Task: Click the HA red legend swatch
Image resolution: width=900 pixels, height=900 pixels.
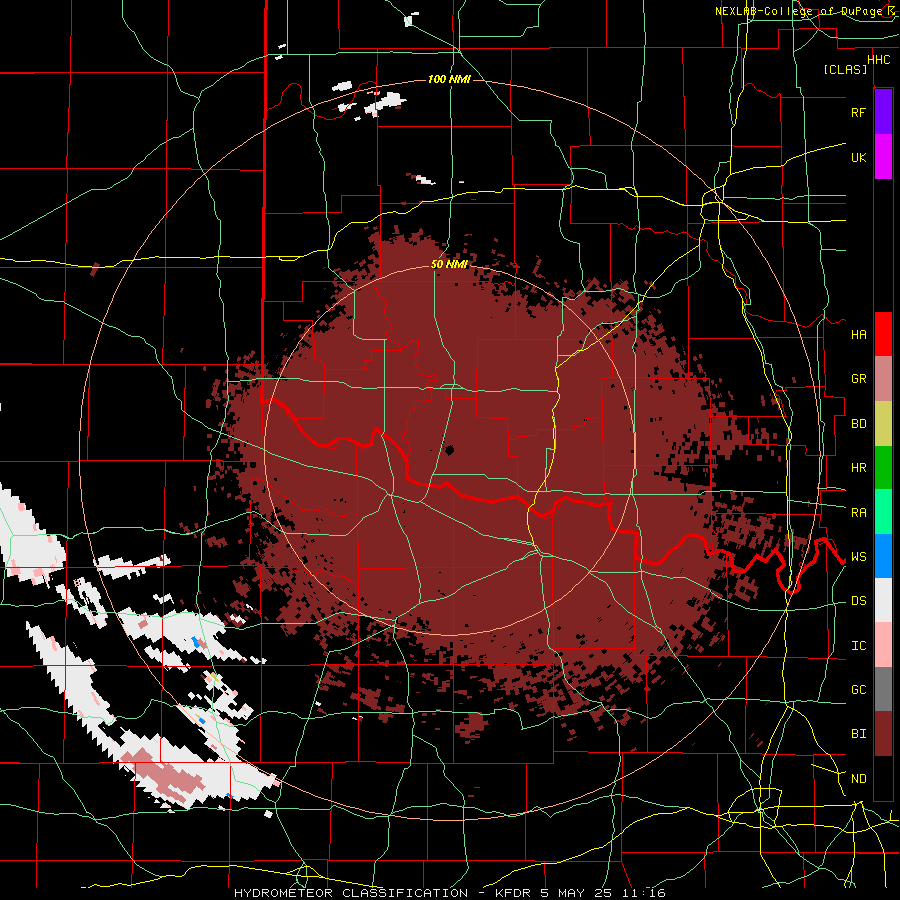Action: coord(883,334)
